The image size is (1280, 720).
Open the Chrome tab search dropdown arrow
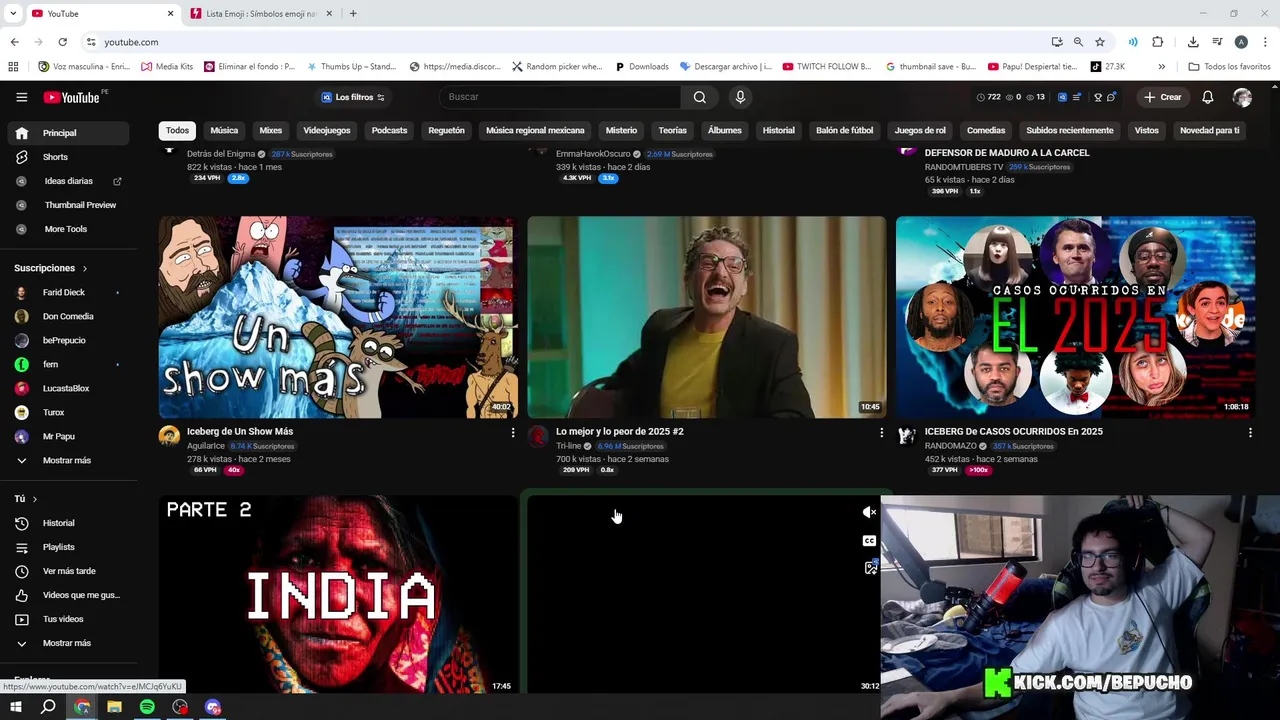click(13, 13)
